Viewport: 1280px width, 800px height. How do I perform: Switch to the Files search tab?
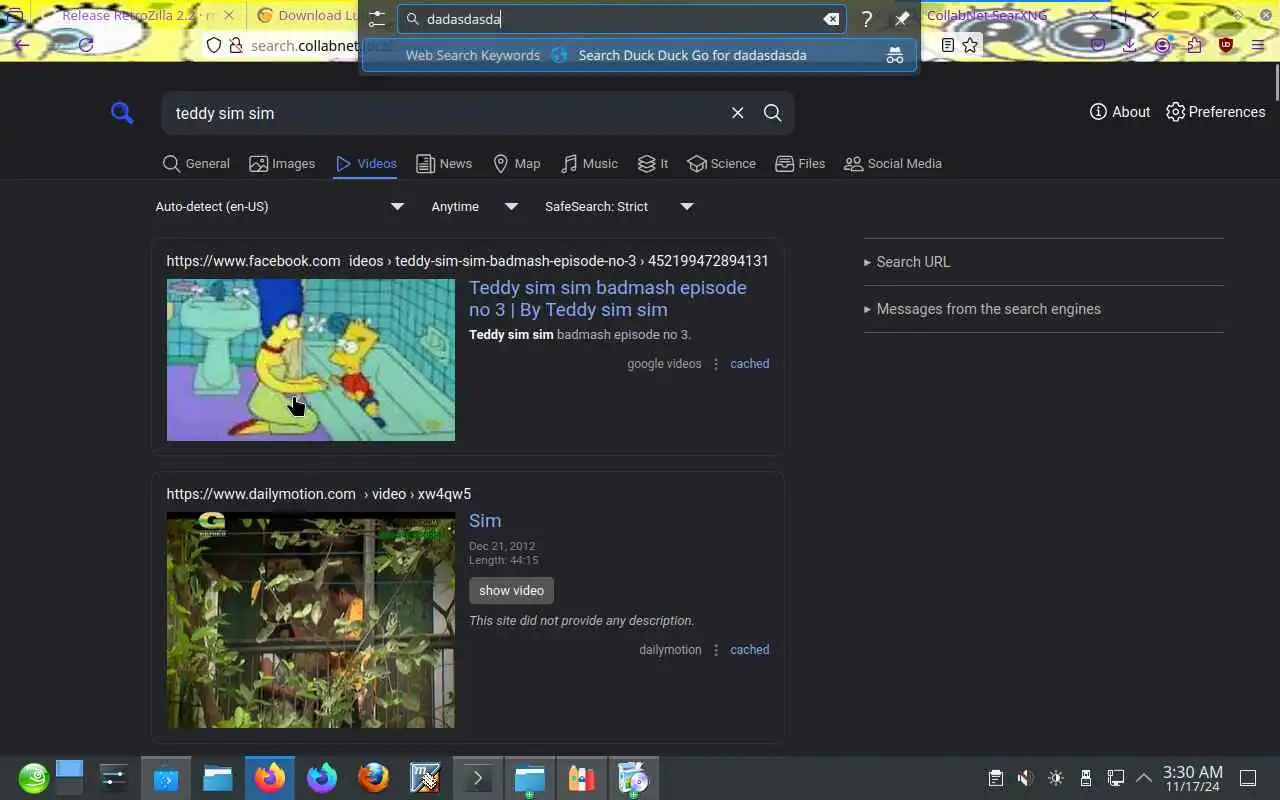click(x=800, y=164)
